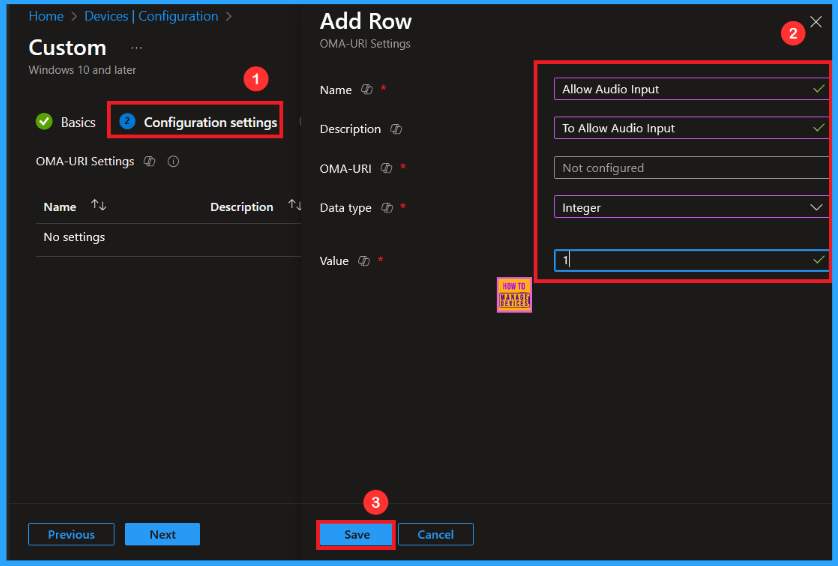The image size is (838, 566).
Task: Click the info icon next to Name label
Action: 367,90
